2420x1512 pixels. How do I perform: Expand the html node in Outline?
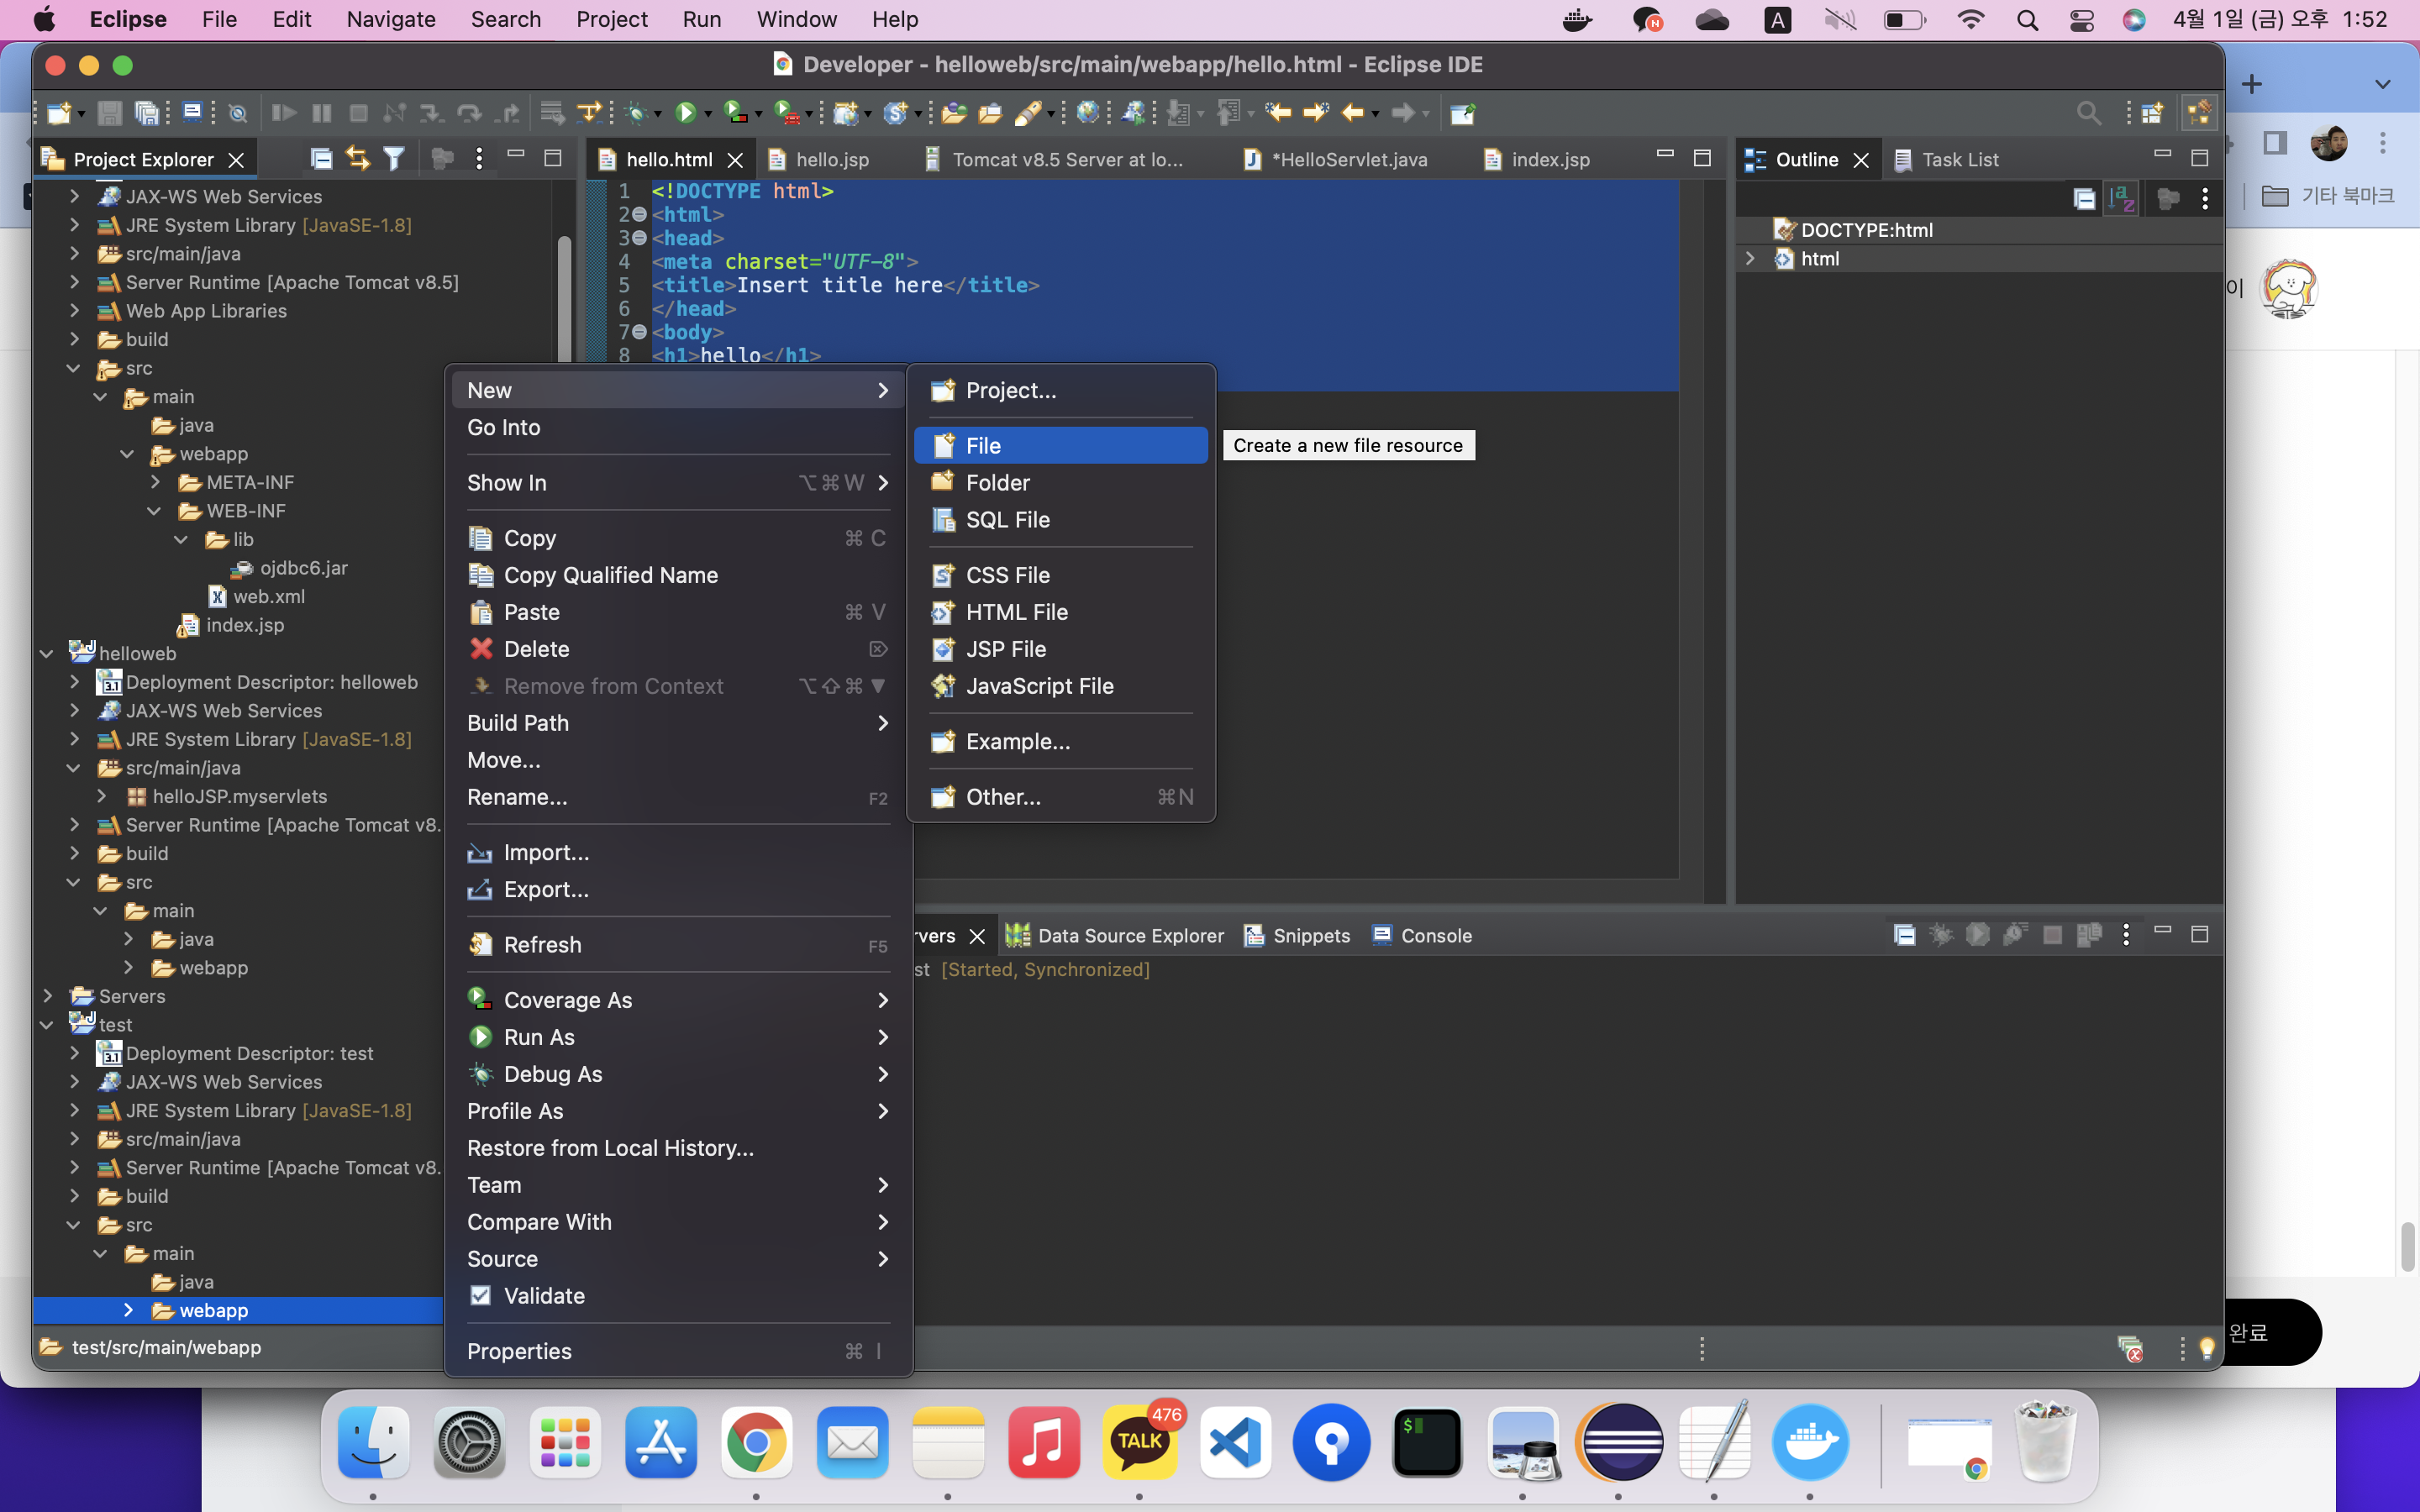pyautogui.click(x=1750, y=258)
